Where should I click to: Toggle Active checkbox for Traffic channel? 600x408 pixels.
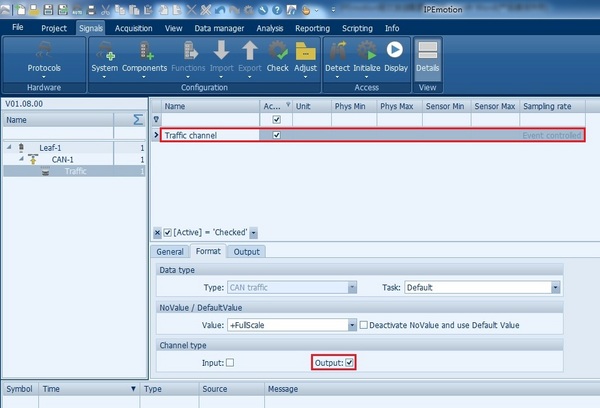coord(276,135)
